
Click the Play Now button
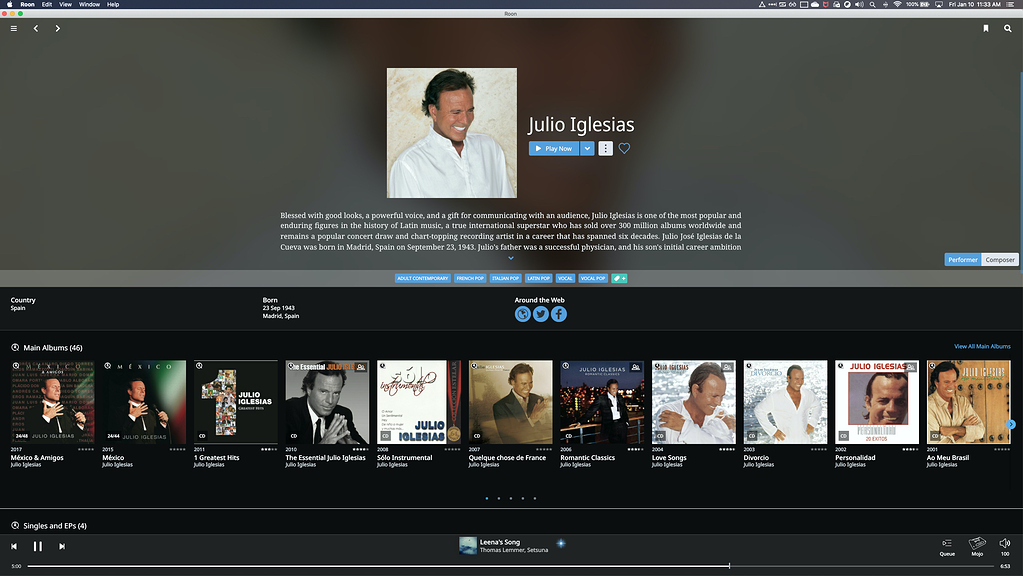[x=554, y=149]
